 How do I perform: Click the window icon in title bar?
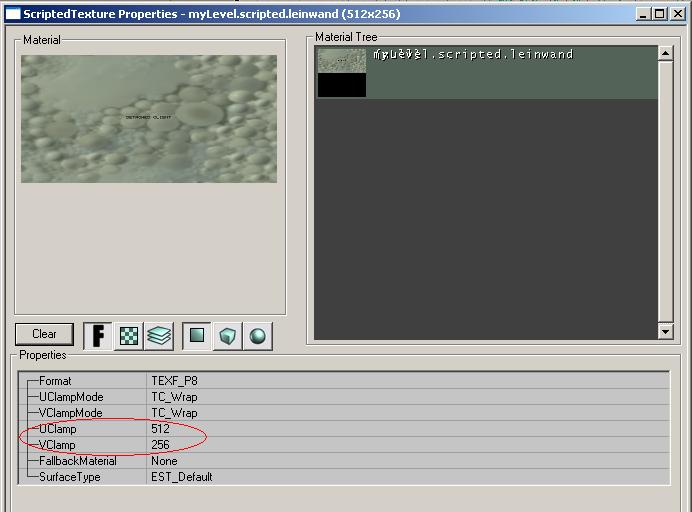(13, 14)
